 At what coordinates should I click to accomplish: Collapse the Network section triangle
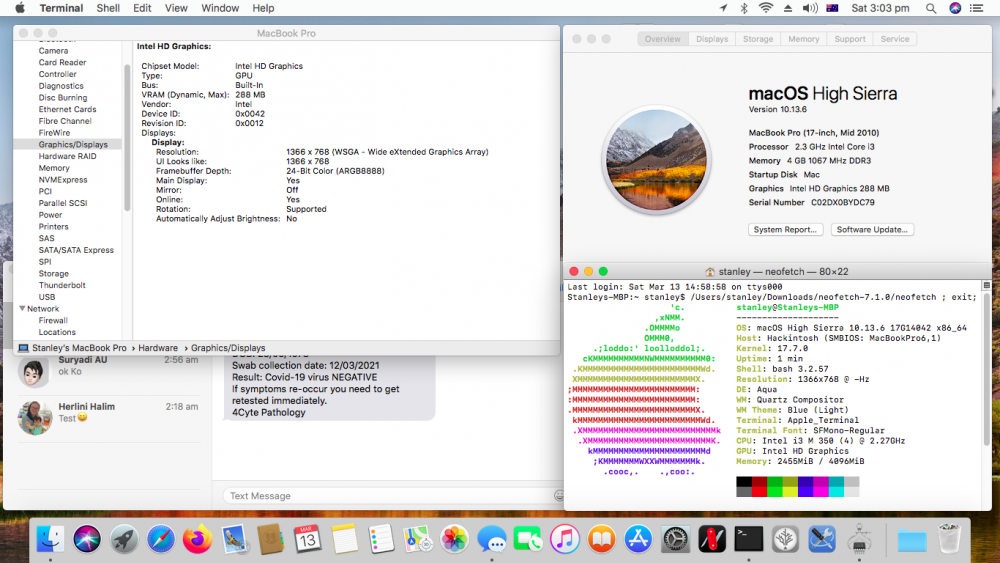(22, 309)
